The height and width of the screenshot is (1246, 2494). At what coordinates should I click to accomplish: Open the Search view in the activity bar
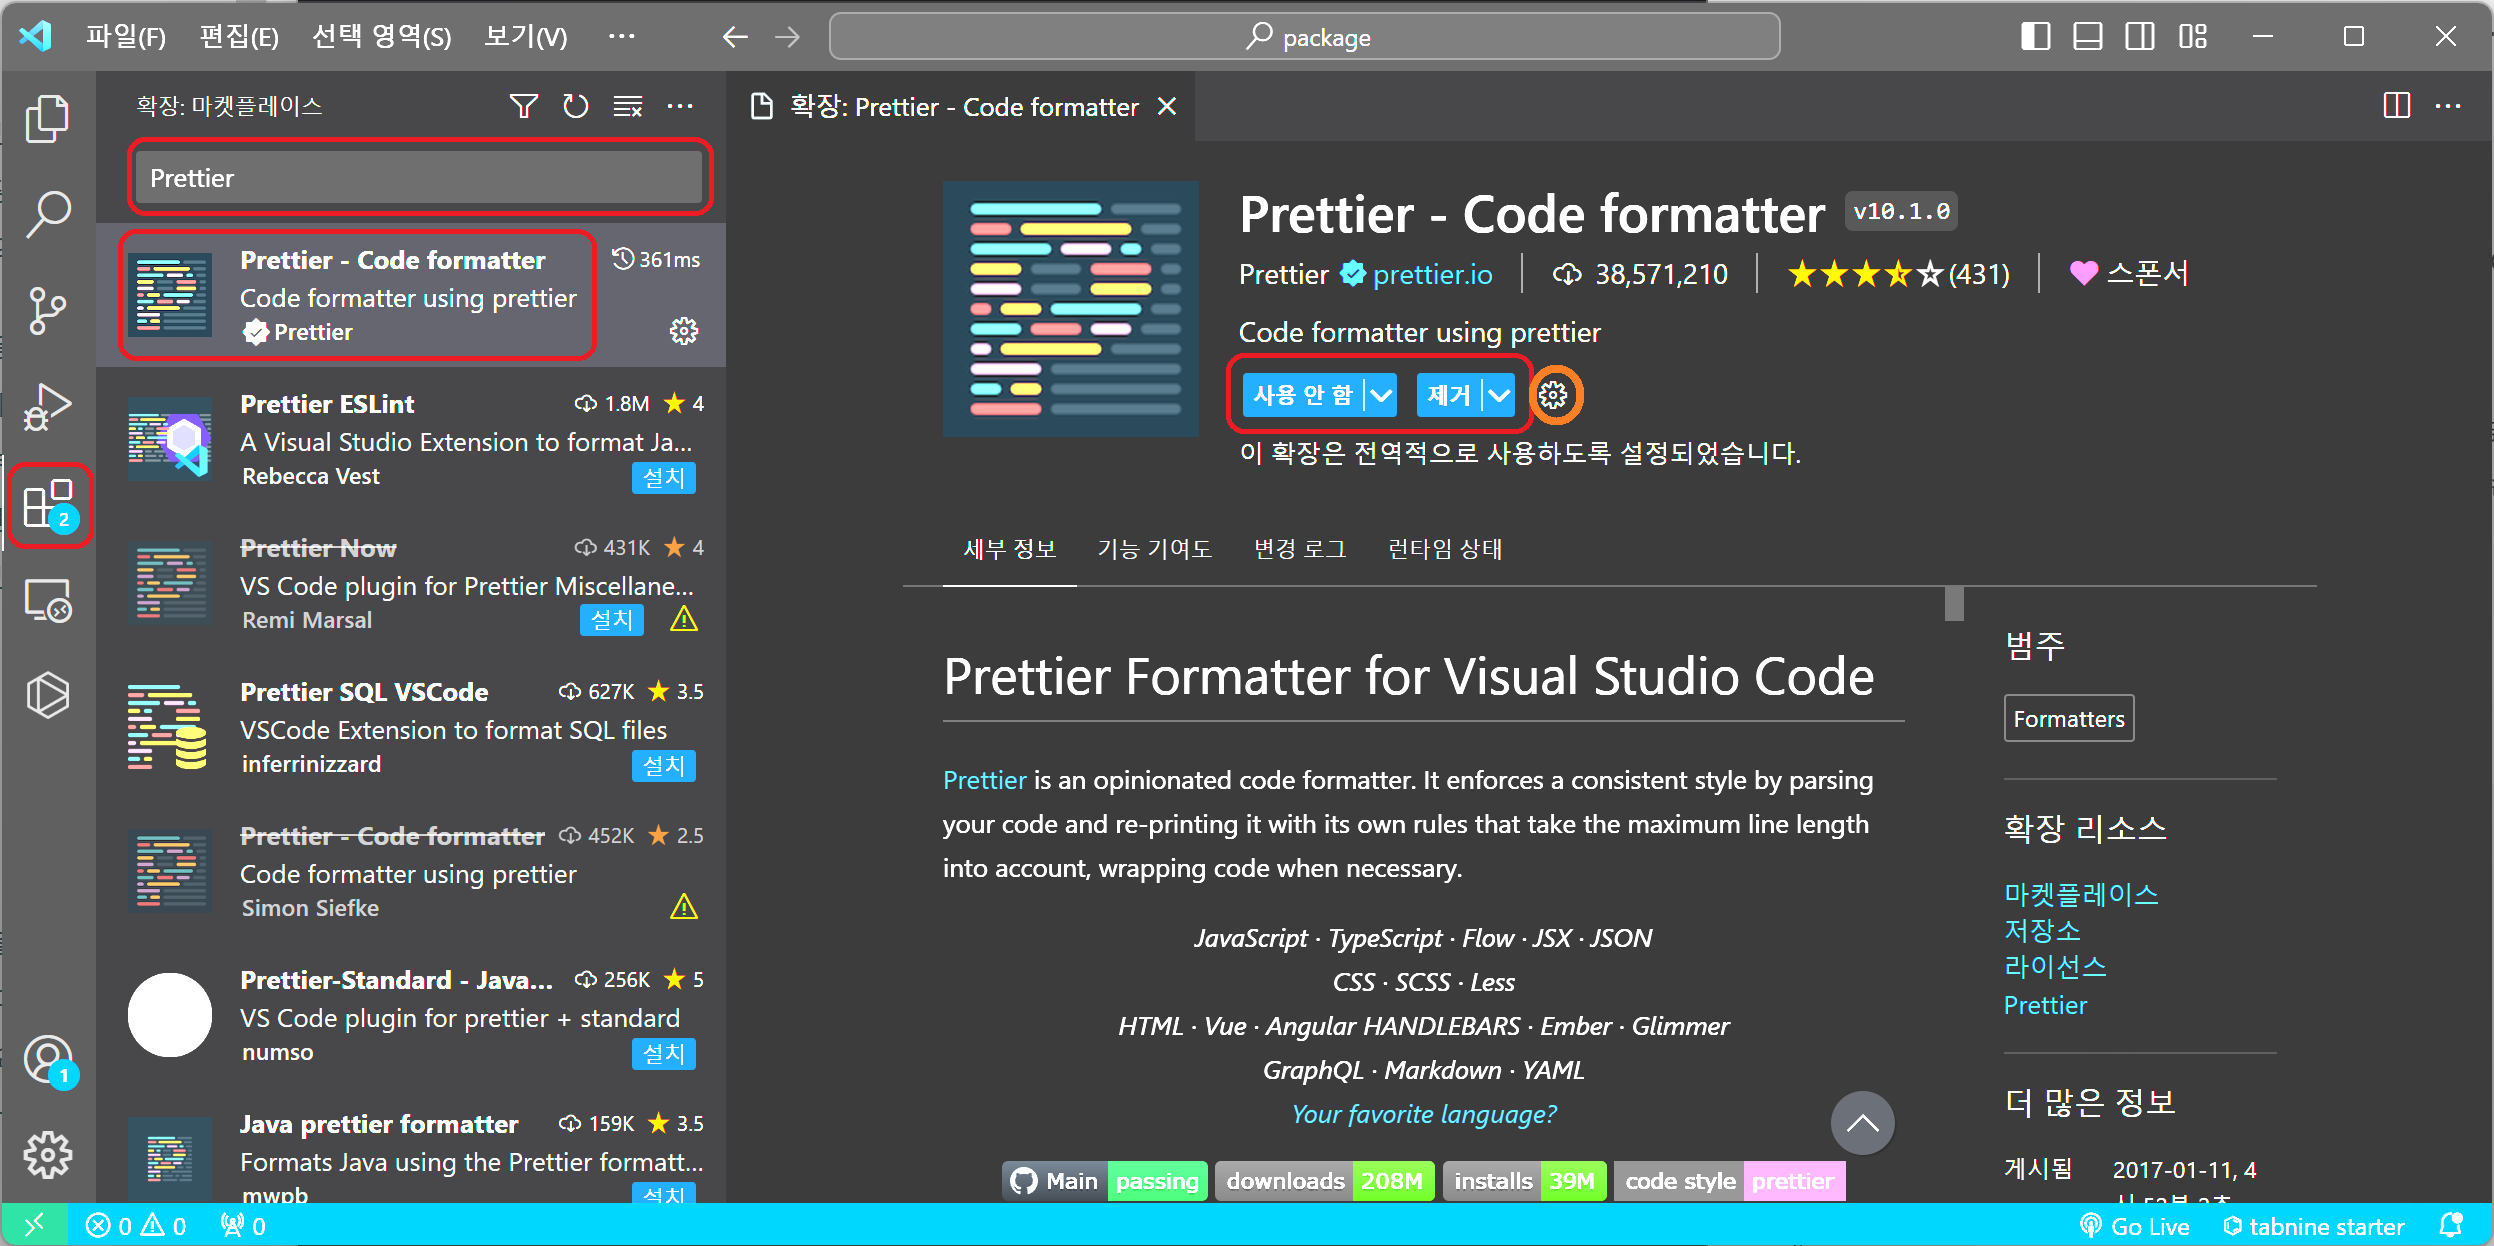[47, 214]
